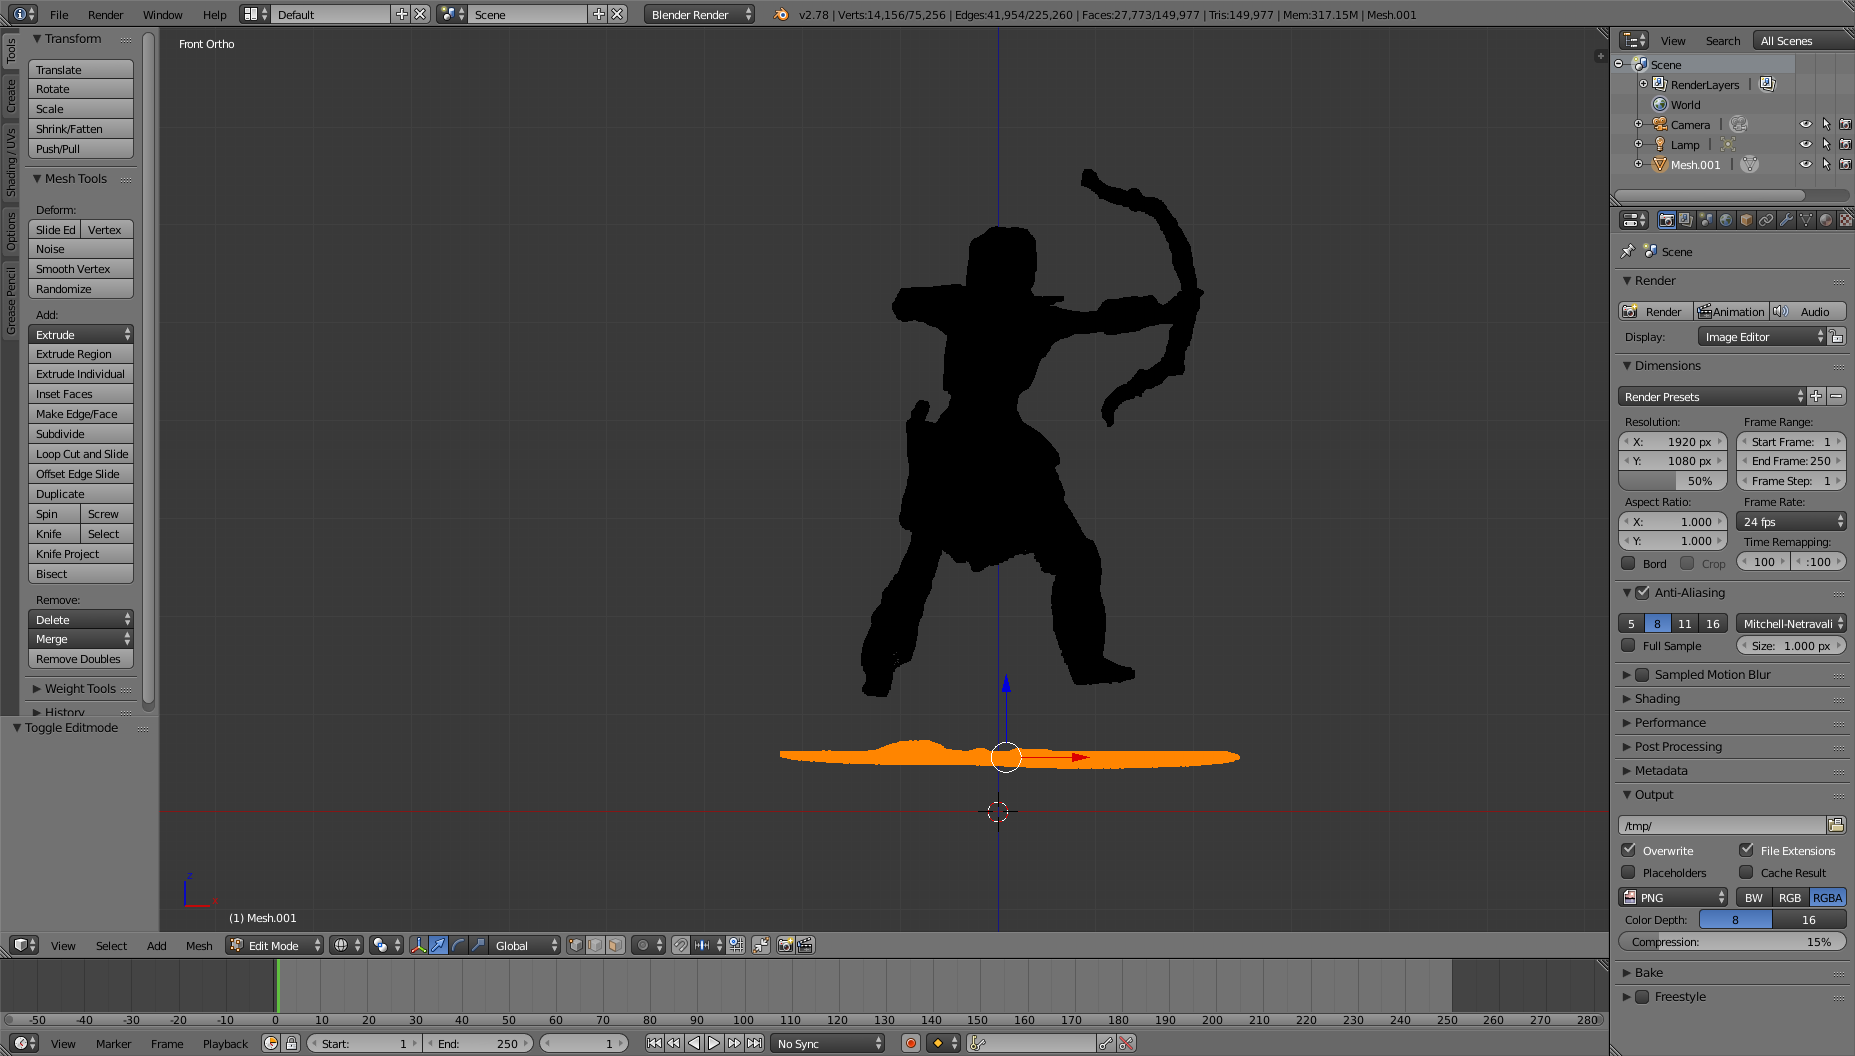The height and width of the screenshot is (1056, 1855).
Task: Enable Border render checkbox
Action: 1628,563
